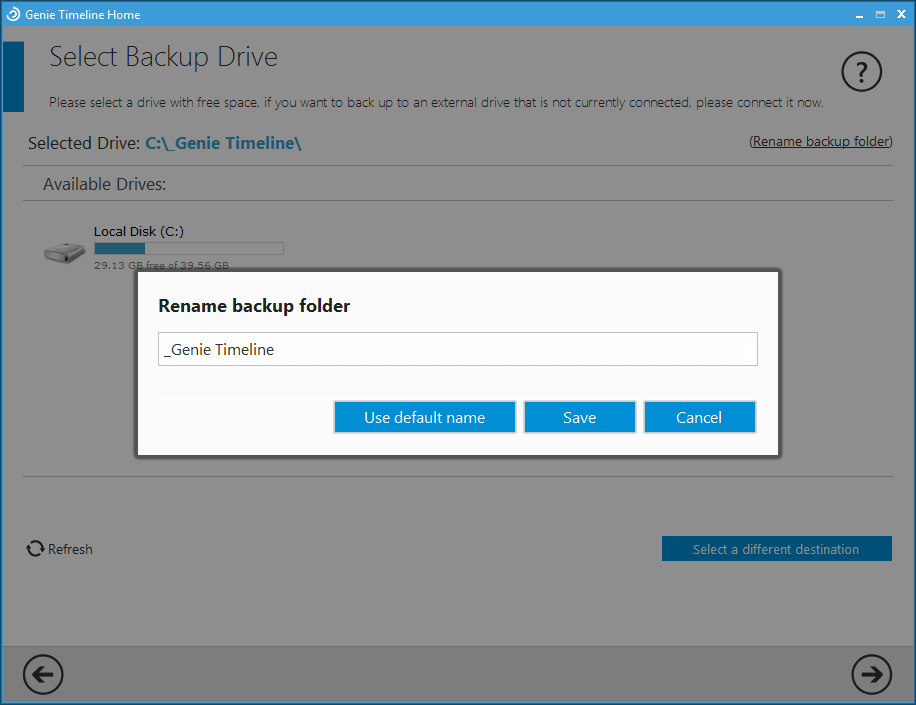This screenshot has height=705, width=916.
Task: Maximize the Genie Timeline window
Action: pyautogui.click(x=880, y=14)
